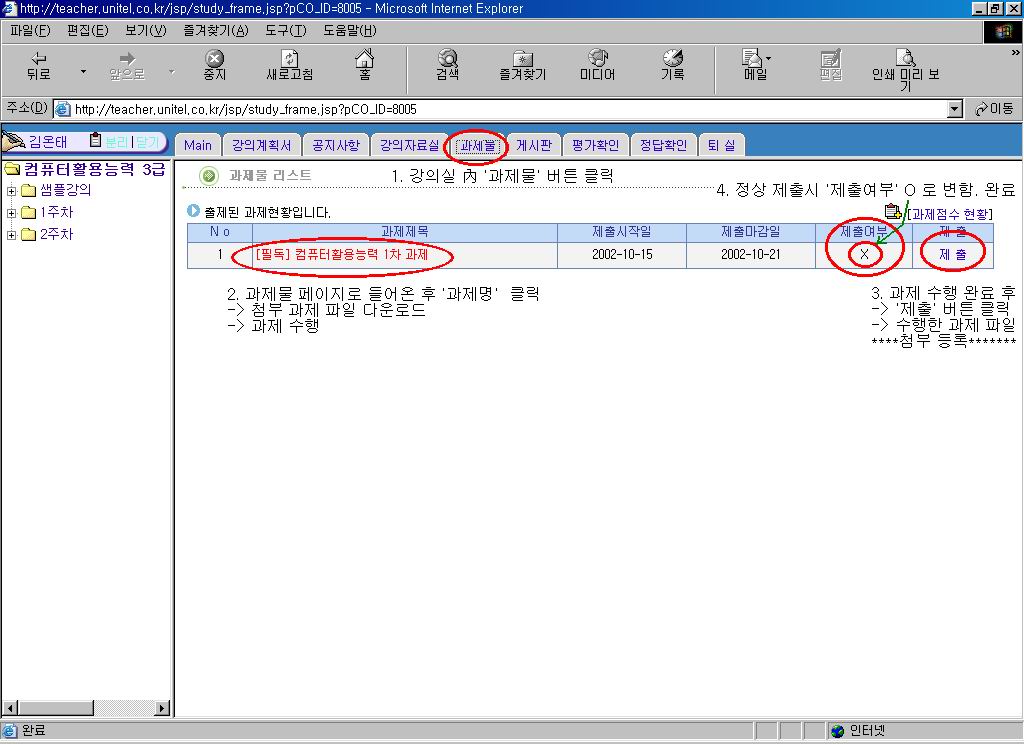The image size is (1024, 744).
Task: Click the 제출 submit link
Action: pos(952,255)
